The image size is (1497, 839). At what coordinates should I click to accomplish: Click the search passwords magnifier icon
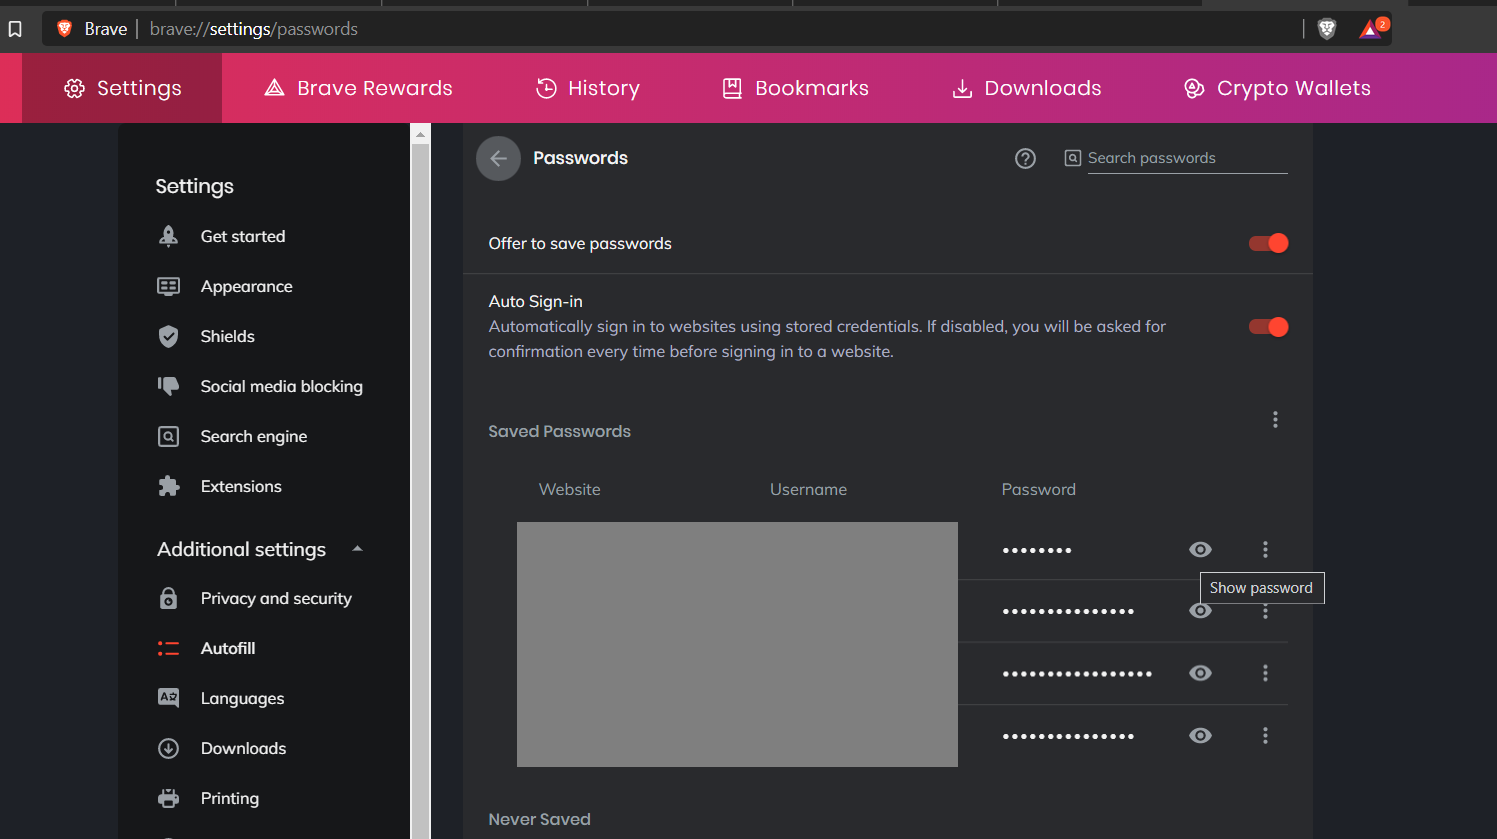coord(1072,158)
